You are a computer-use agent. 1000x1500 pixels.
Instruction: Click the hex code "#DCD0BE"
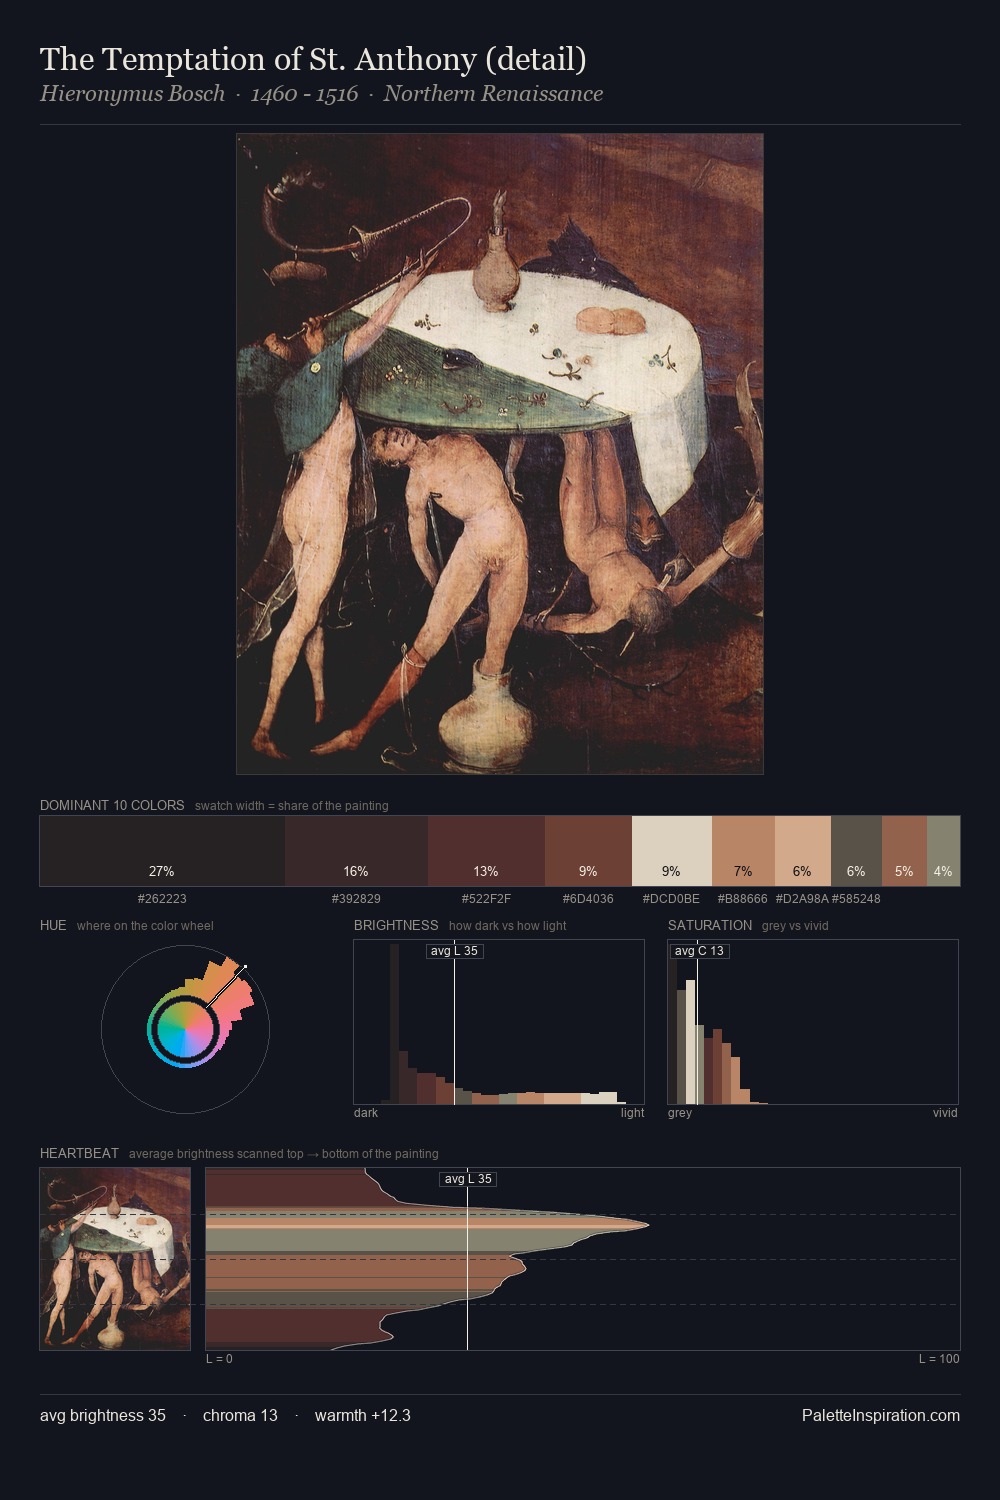[x=671, y=899]
